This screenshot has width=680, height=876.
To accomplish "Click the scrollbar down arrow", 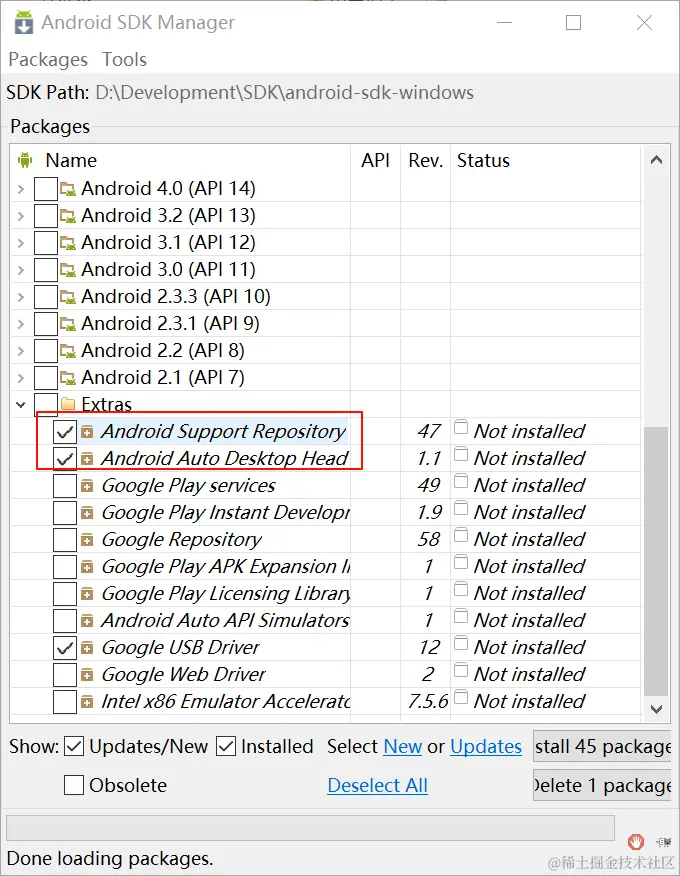I will coord(657,709).
